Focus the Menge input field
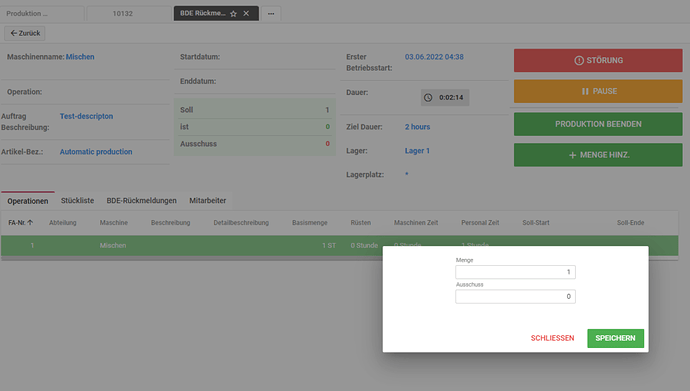Screen dimensions: 690x391 [515, 272]
